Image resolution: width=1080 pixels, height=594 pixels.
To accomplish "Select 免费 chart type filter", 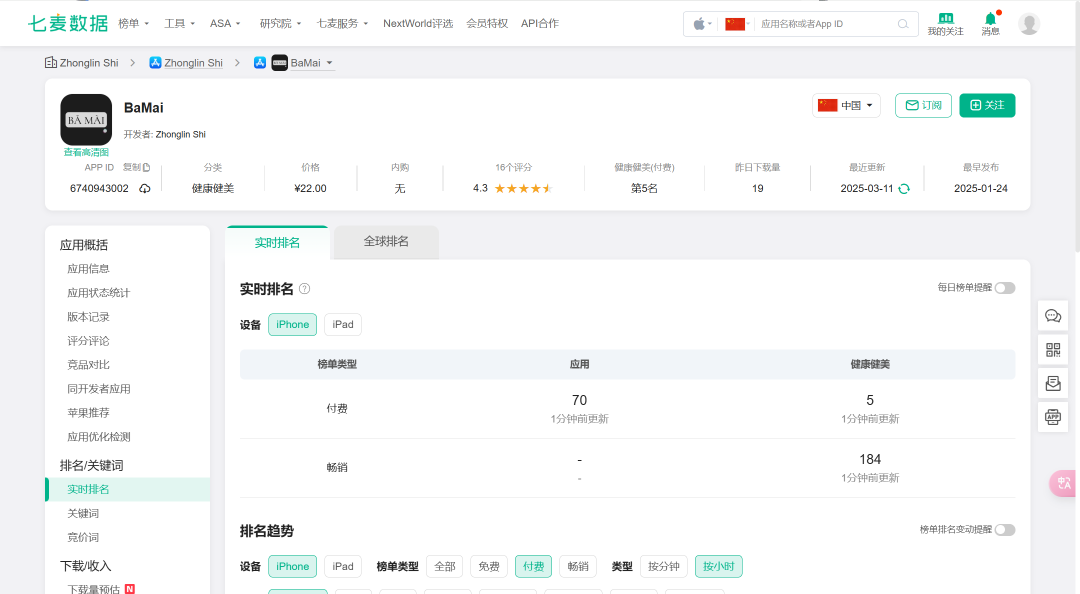I will [489, 566].
